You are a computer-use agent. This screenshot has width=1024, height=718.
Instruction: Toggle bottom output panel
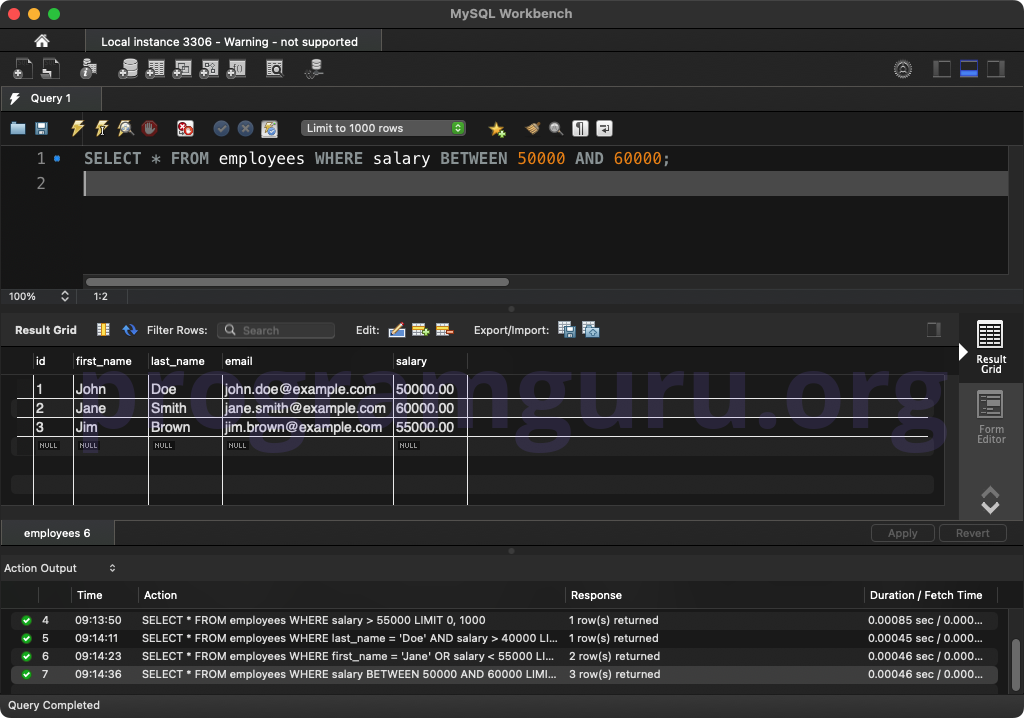pyautogui.click(x=968, y=69)
